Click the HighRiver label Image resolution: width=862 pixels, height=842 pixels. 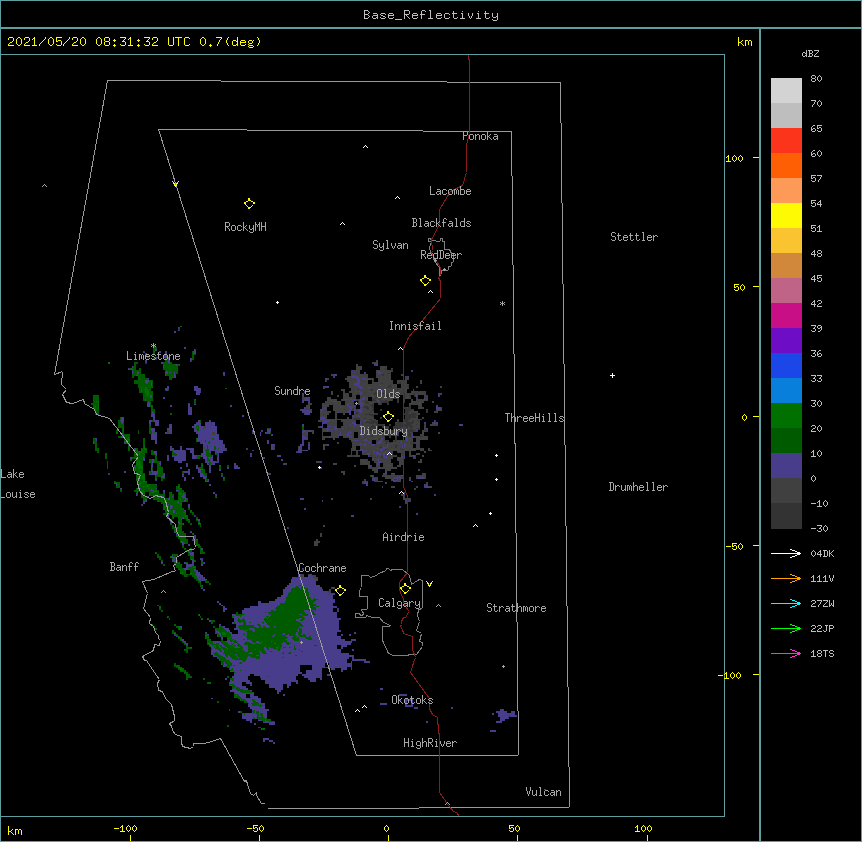[x=430, y=743]
